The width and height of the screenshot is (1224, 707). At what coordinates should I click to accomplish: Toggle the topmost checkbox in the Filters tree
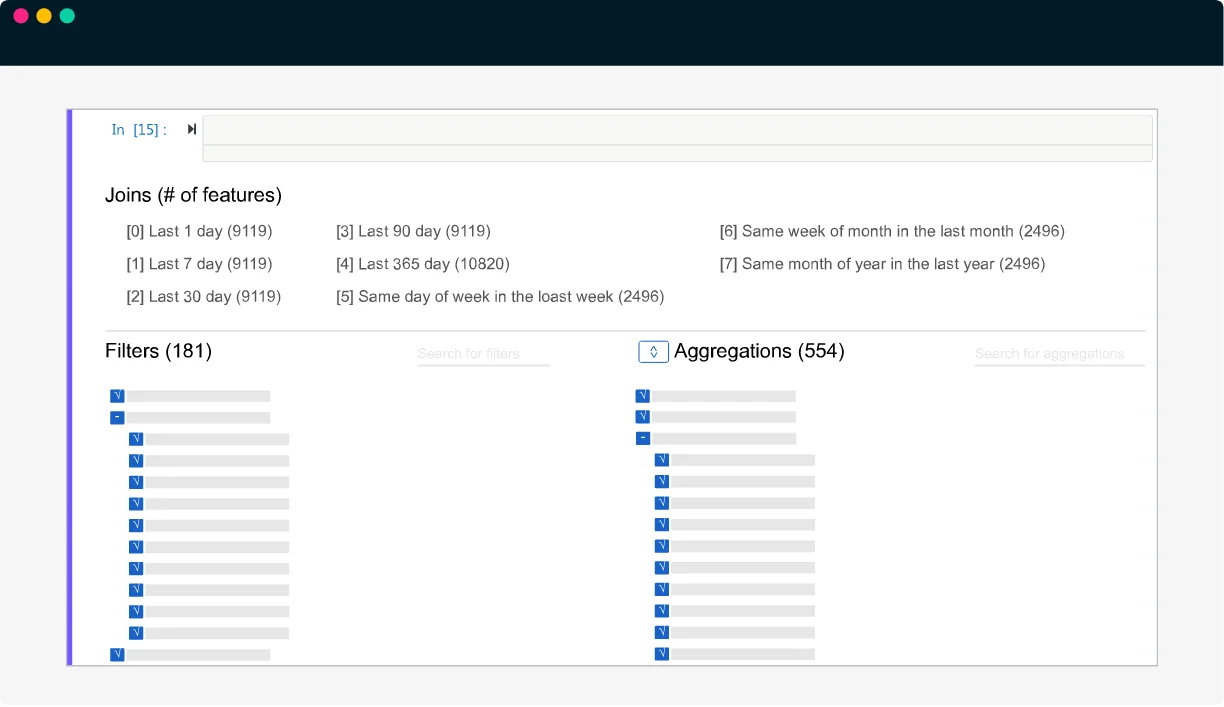(x=117, y=396)
